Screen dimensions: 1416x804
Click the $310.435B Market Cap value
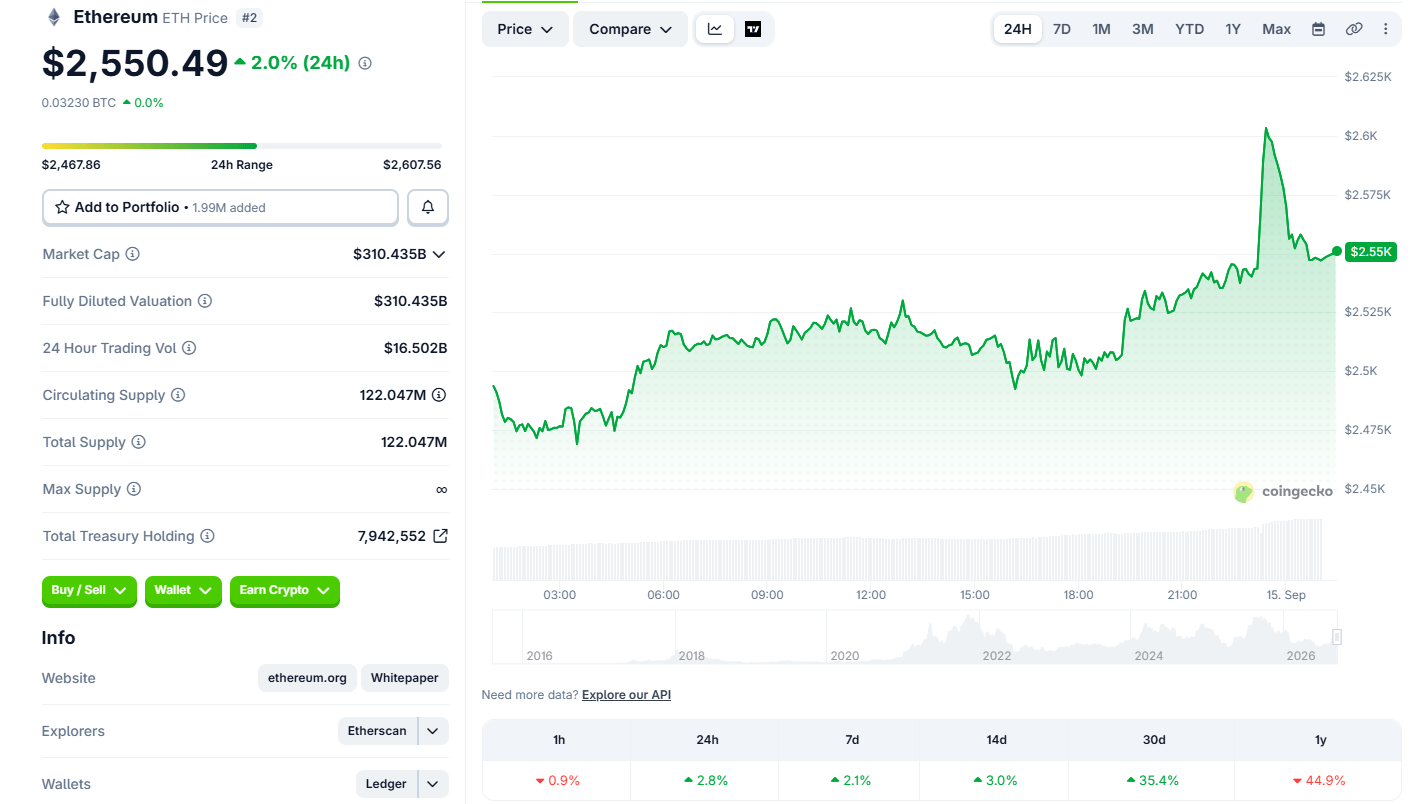(389, 254)
